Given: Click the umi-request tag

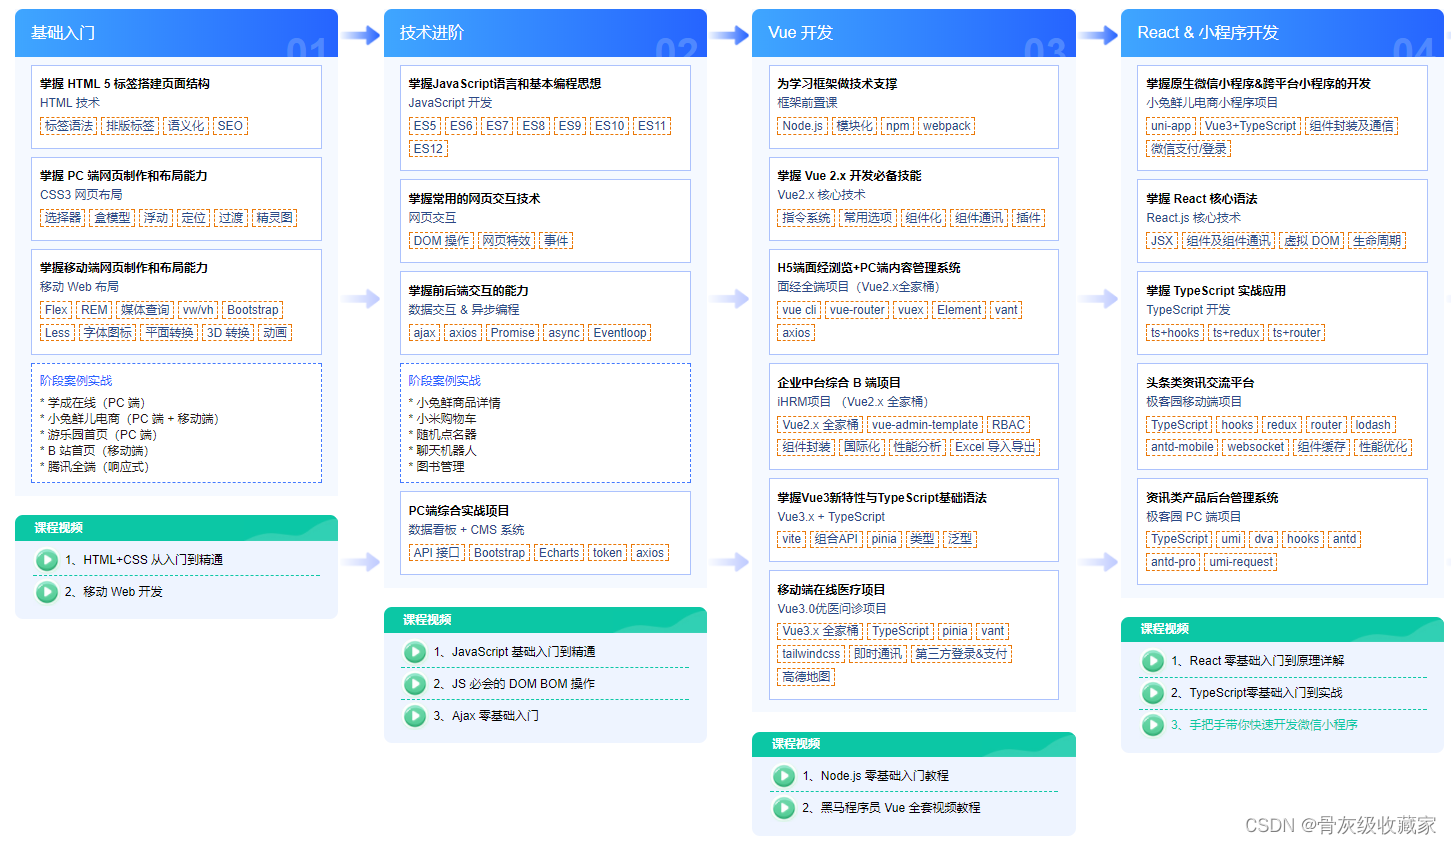Looking at the screenshot, I should pos(1241,562).
